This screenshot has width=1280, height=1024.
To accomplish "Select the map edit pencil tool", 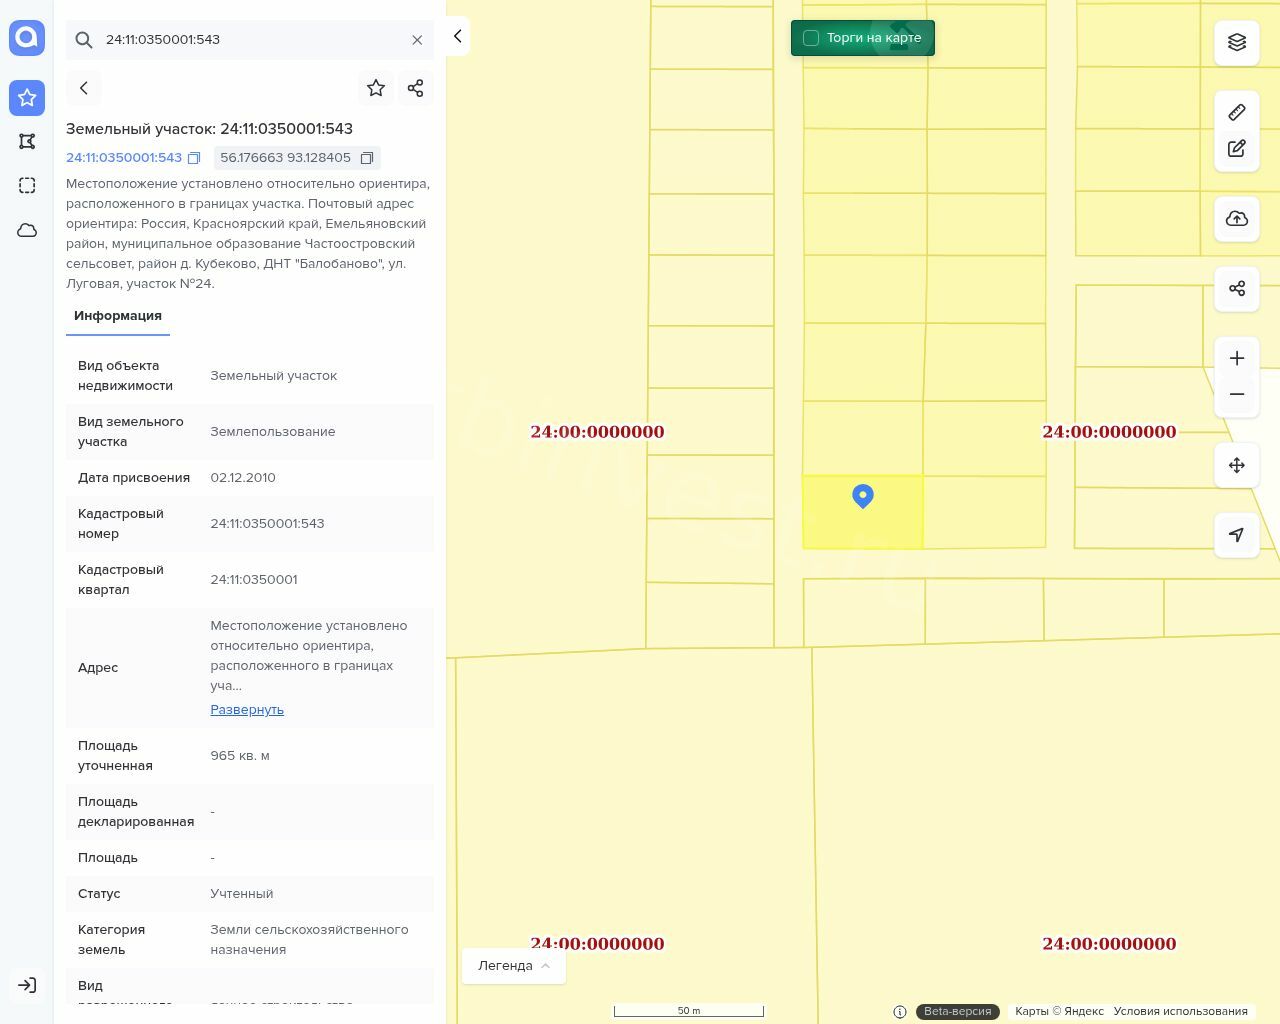I will coord(1237,149).
